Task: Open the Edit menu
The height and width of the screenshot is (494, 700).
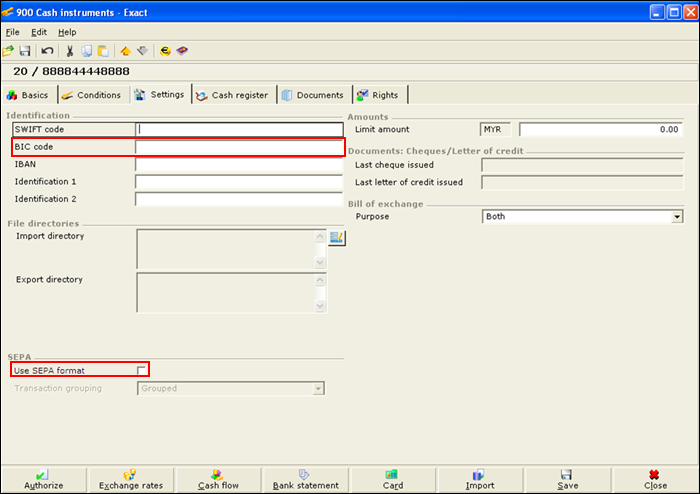Action: [x=38, y=32]
